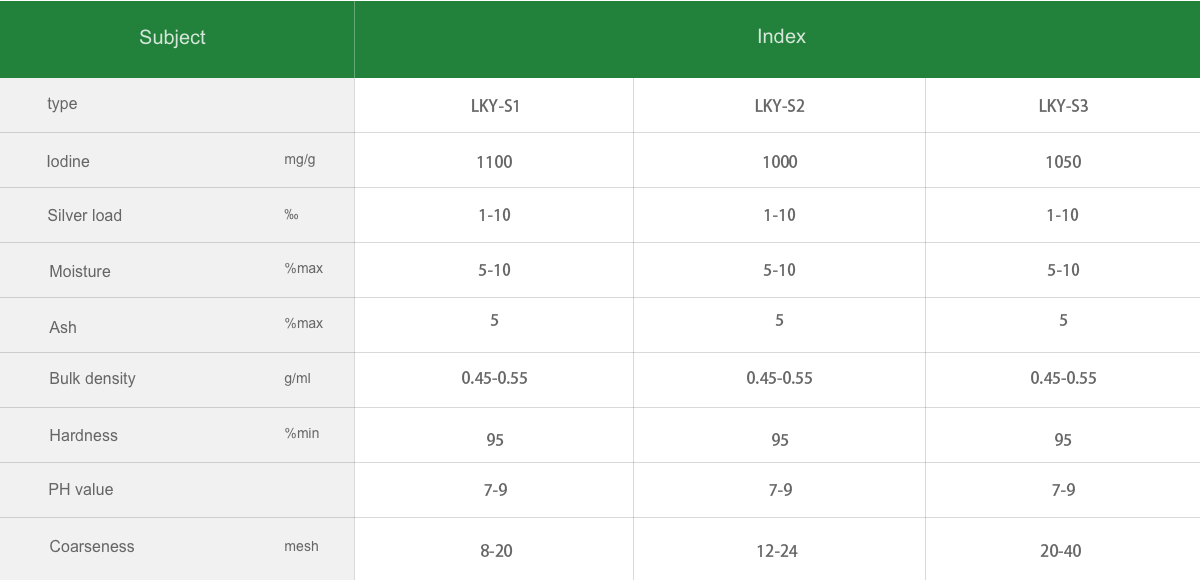
Task: Click the 20-40 mesh value
Action: [x=1060, y=551]
